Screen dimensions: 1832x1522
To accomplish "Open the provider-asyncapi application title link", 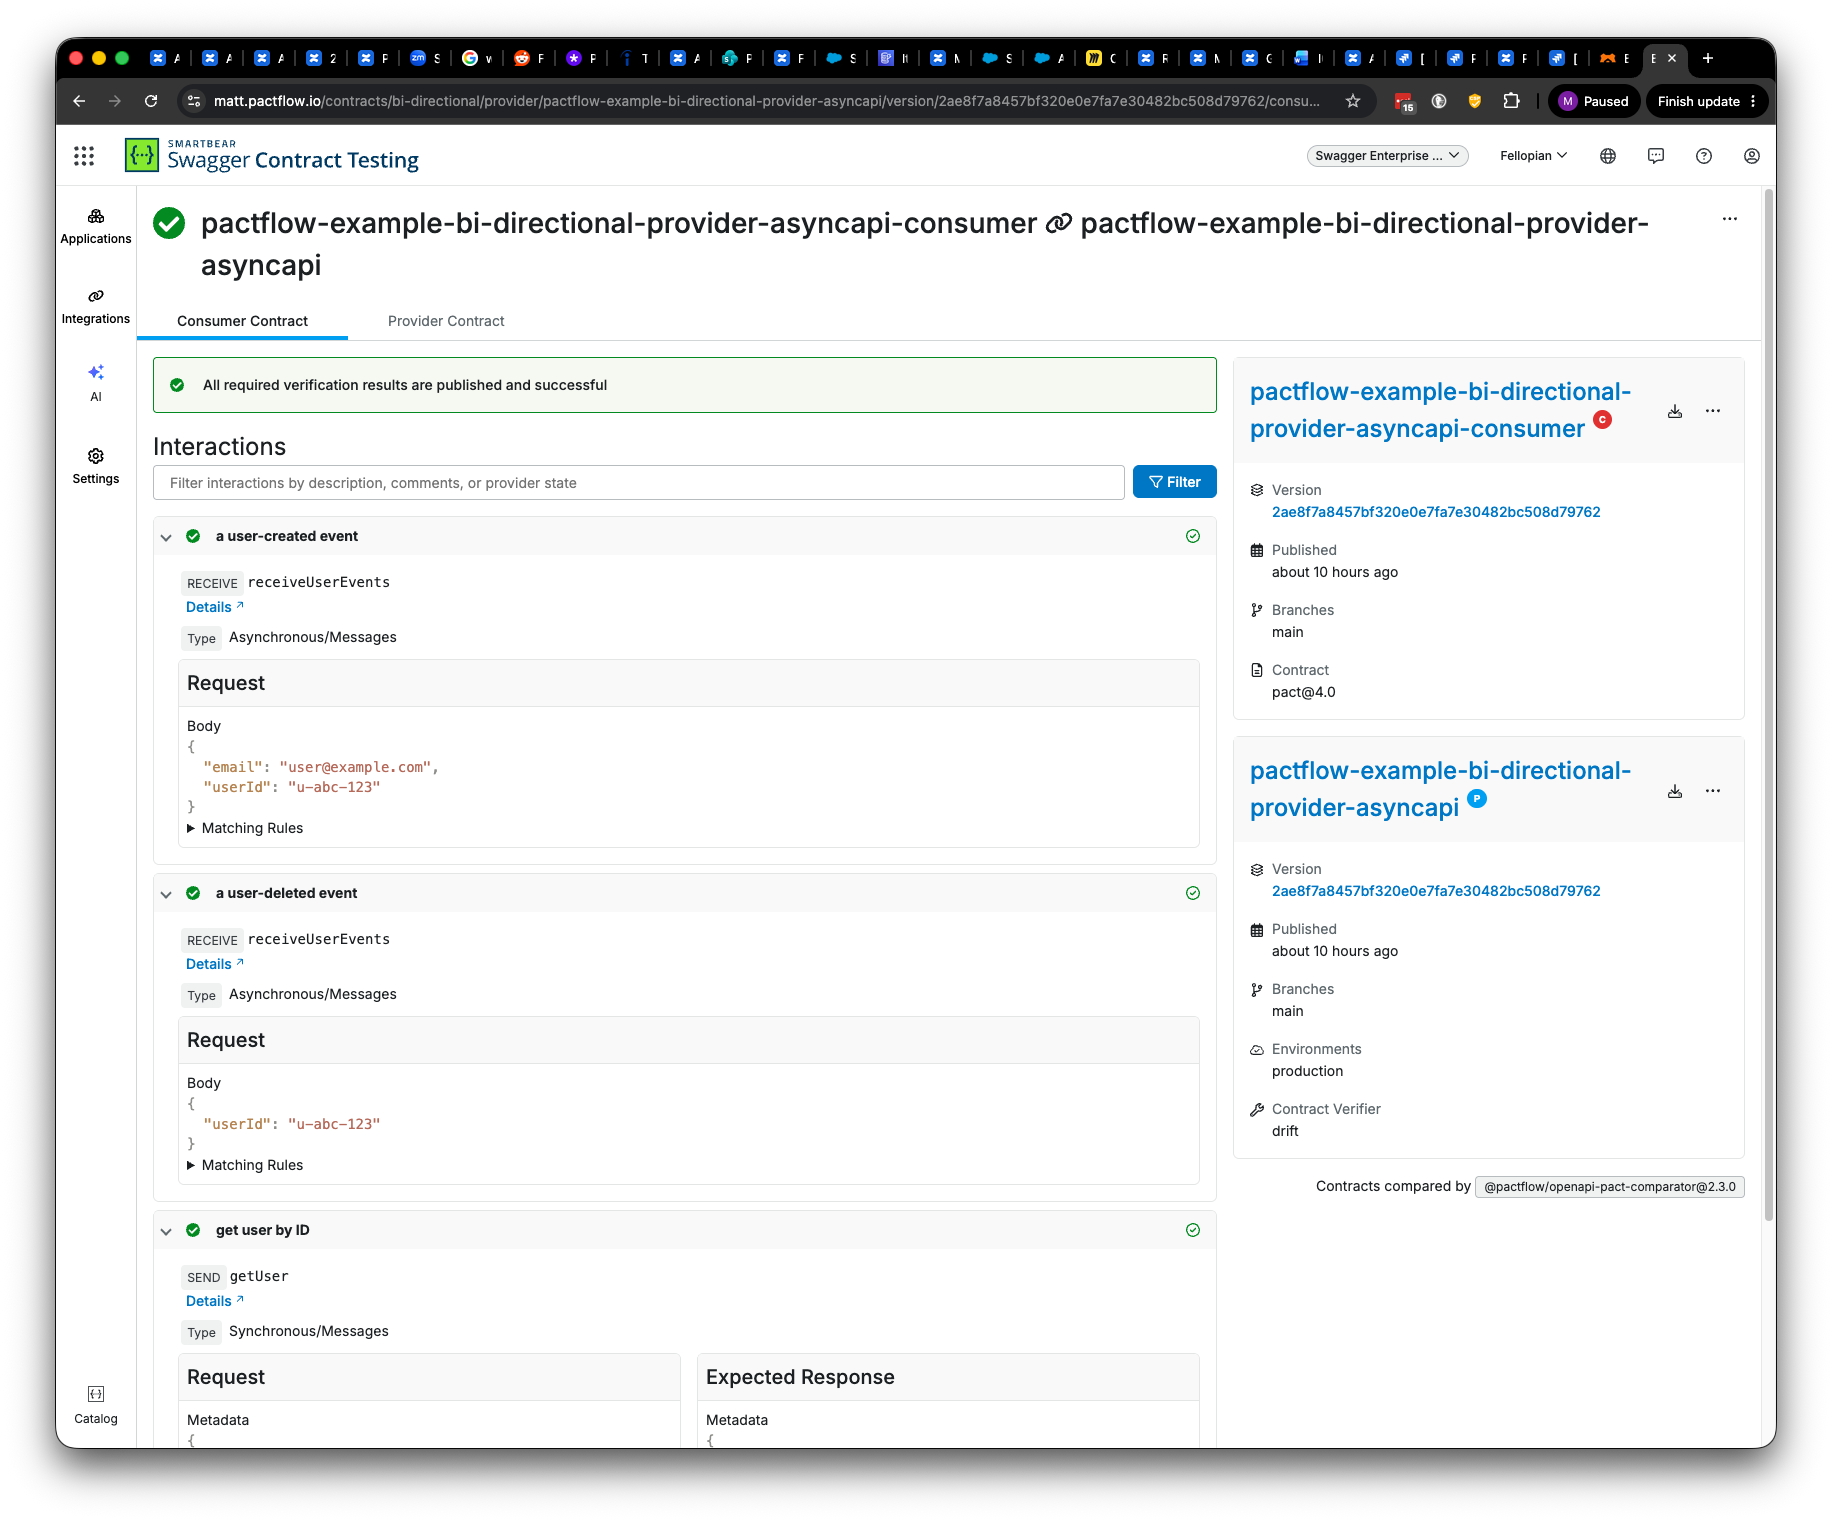I will pos(1440,789).
